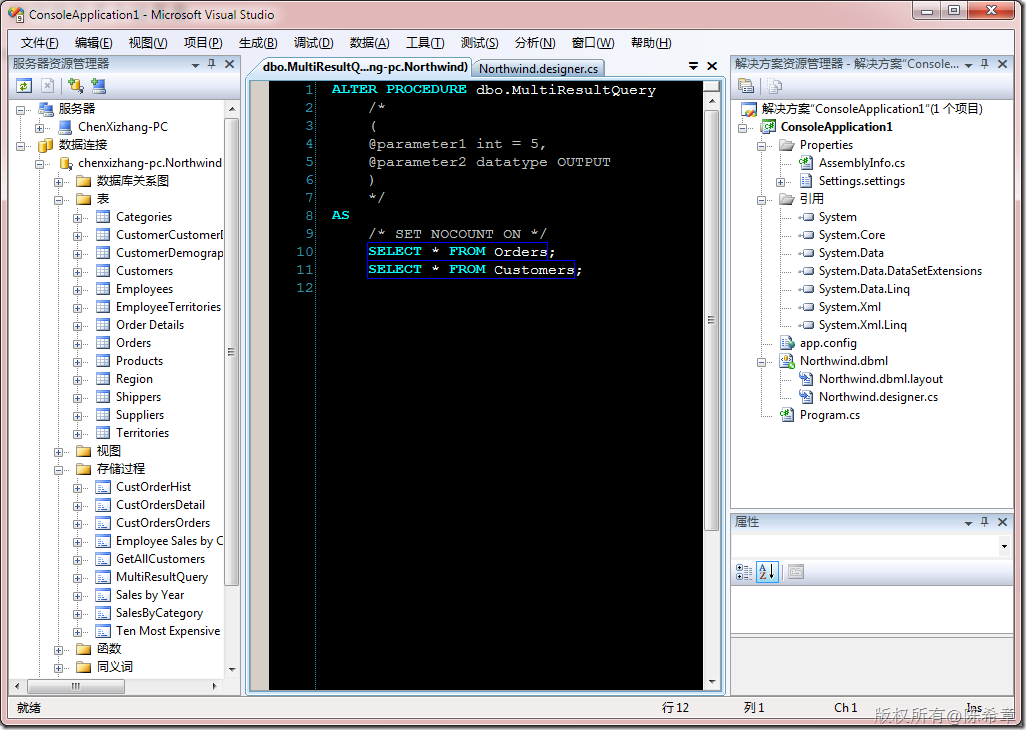The height and width of the screenshot is (730, 1026).
Task: Select the Customers table in Server Explorer
Action: click(144, 271)
